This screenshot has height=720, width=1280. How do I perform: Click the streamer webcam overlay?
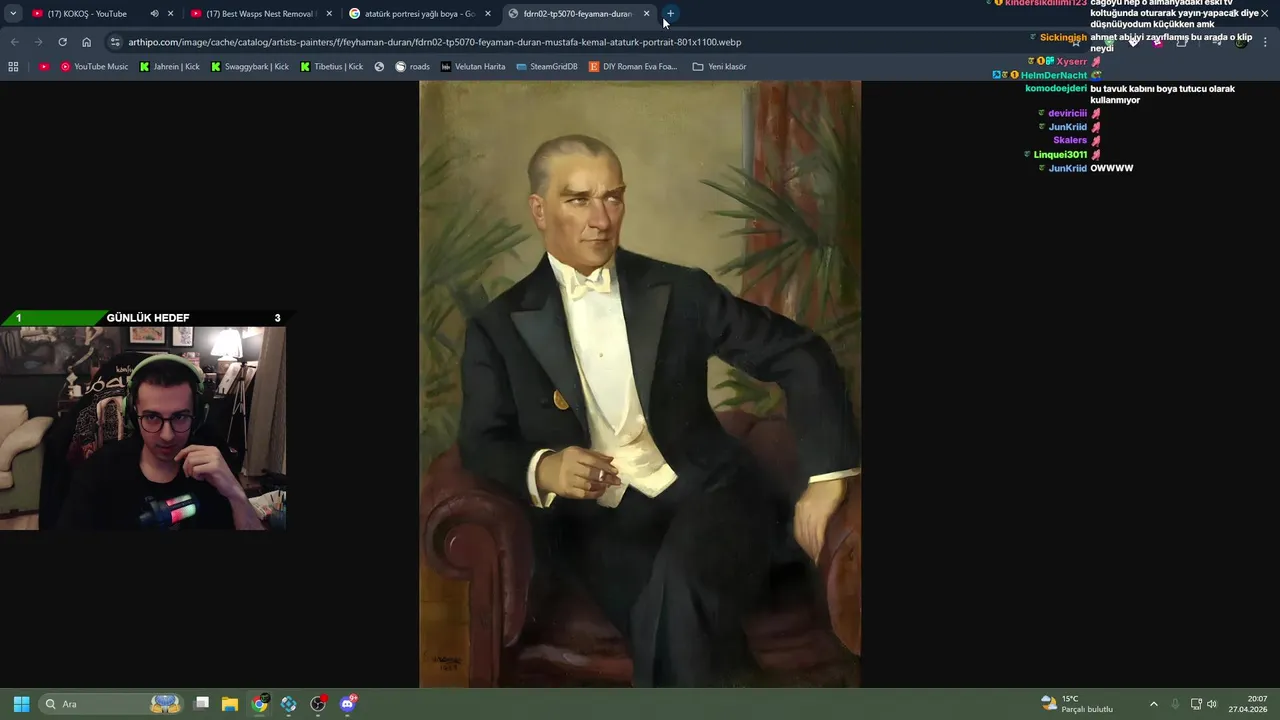143,428
